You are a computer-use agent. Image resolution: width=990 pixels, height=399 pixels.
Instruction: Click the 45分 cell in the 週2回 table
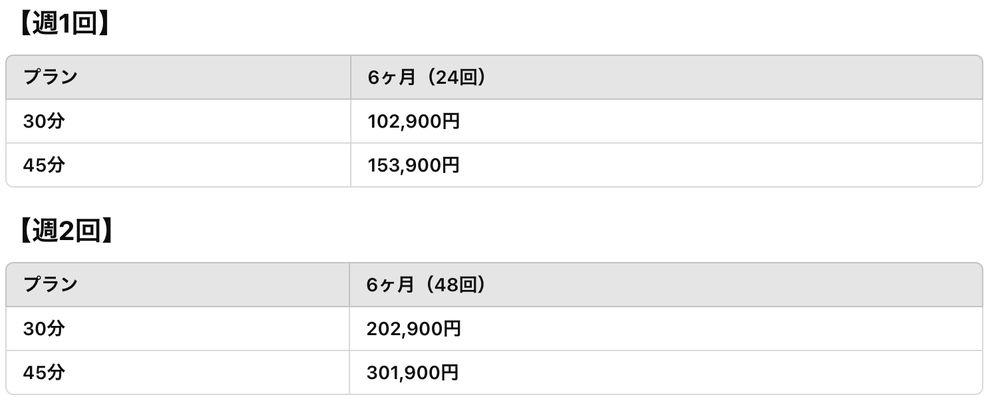click(177, 372)
